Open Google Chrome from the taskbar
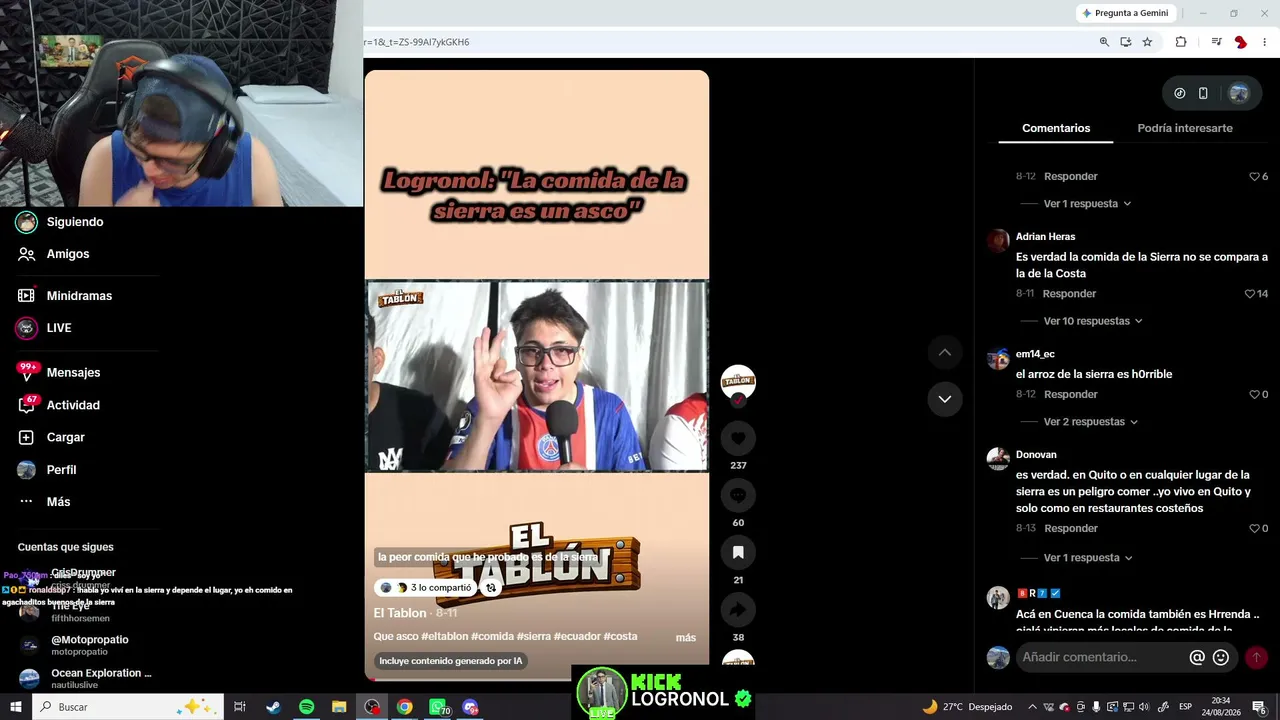 pos(404,707)
